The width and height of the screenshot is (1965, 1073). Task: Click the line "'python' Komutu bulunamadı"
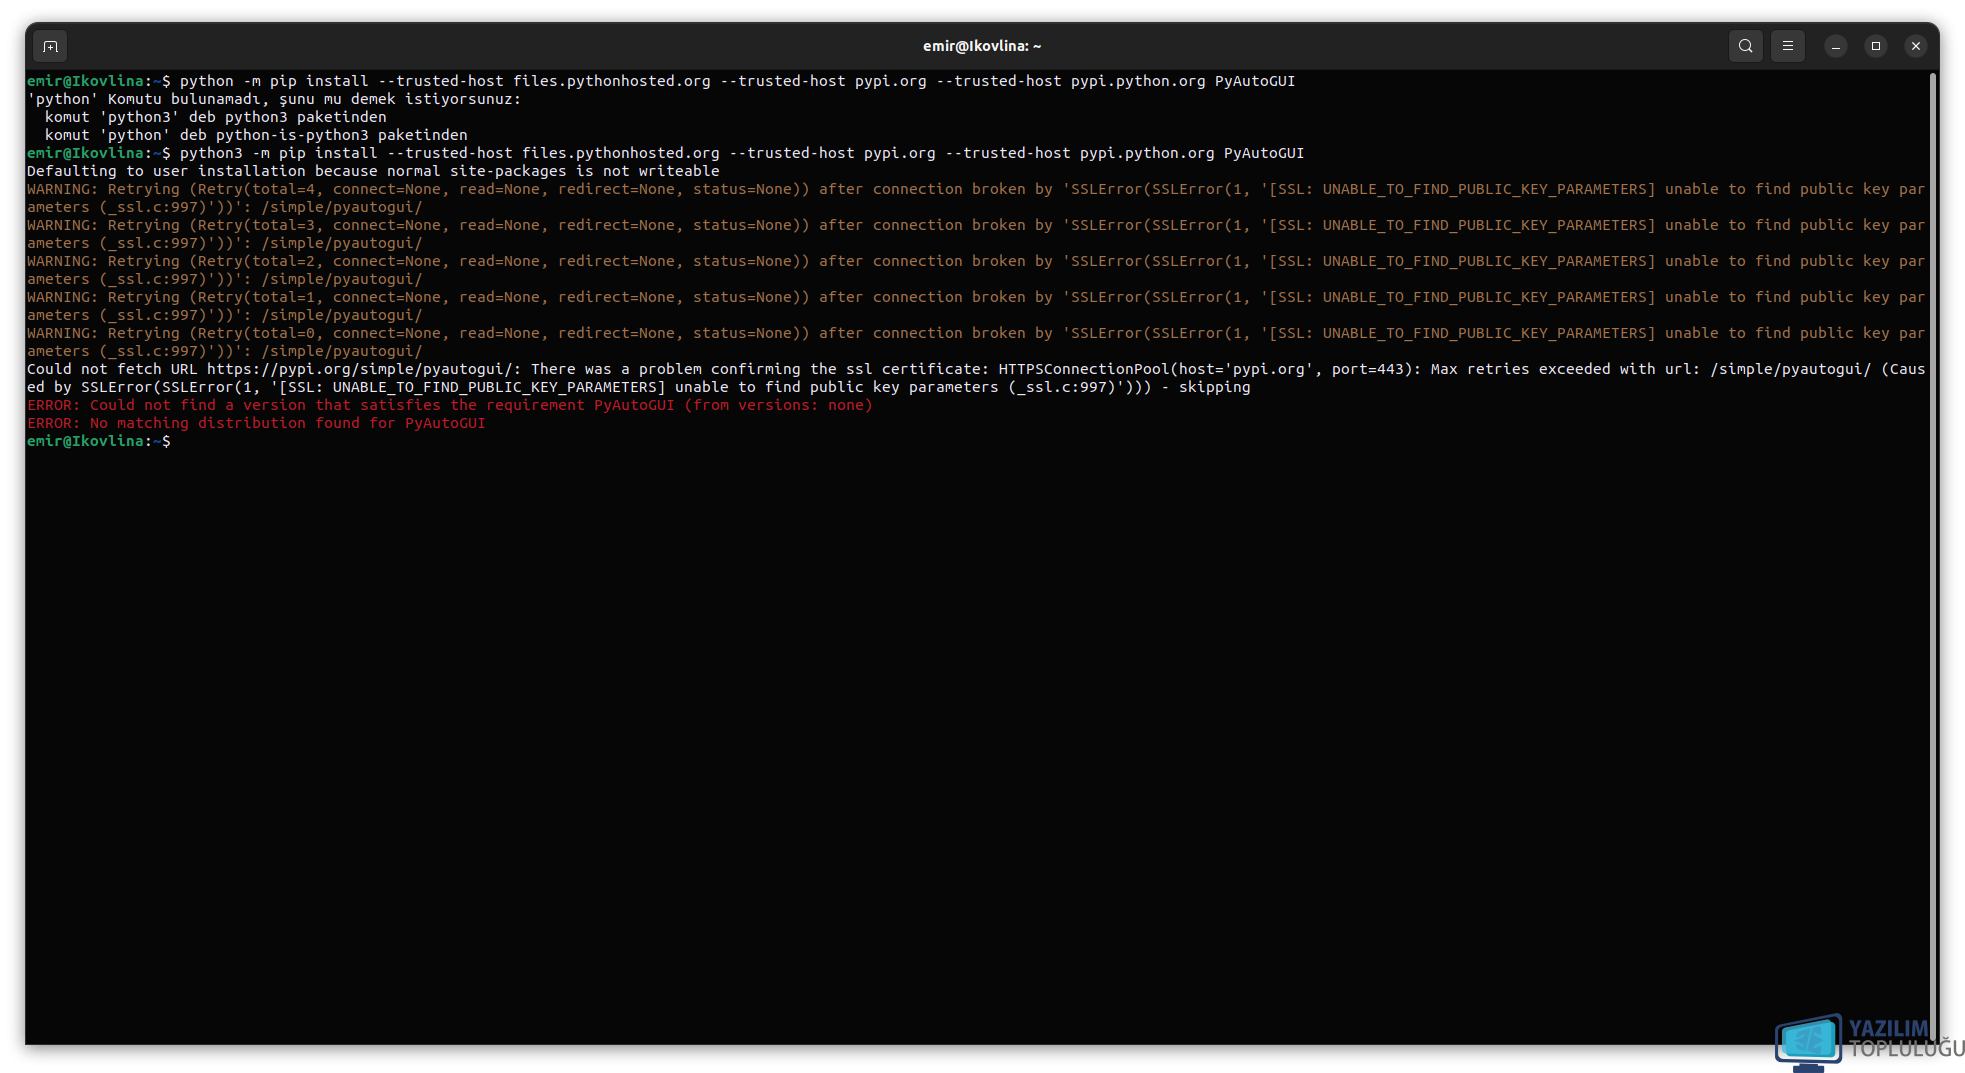274,99
